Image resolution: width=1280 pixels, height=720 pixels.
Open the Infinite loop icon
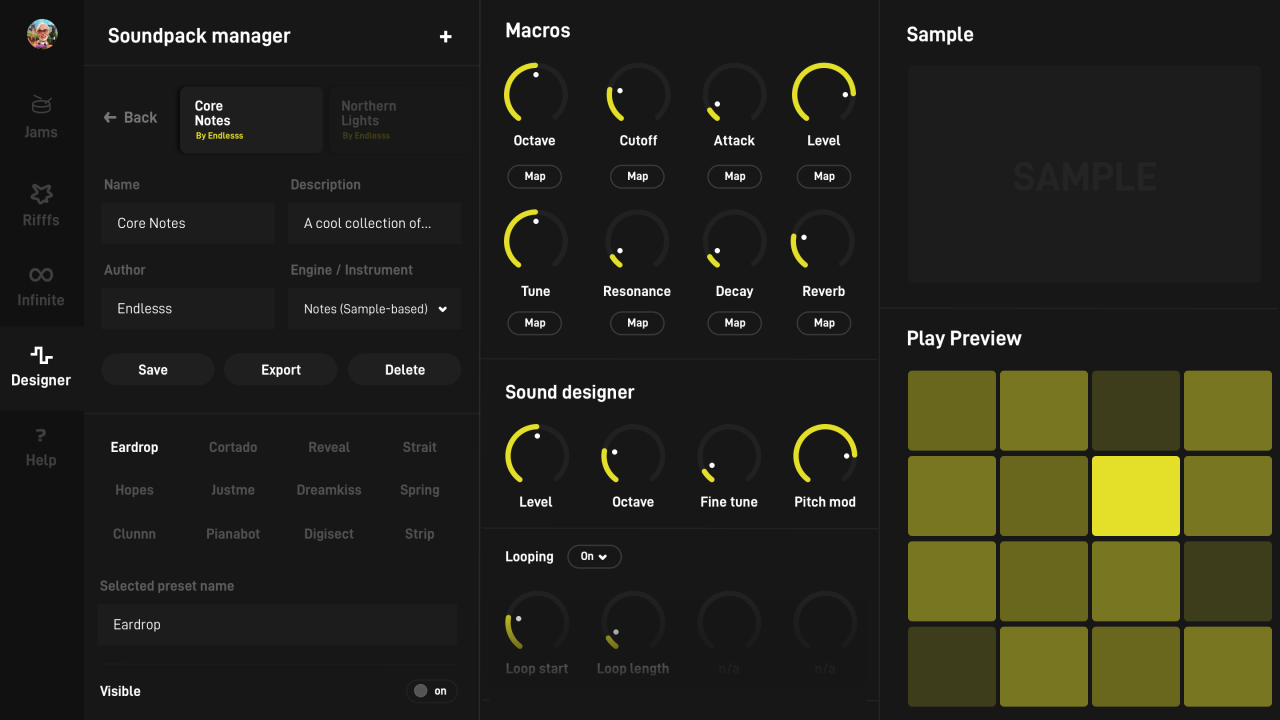[x=41, y=275]
